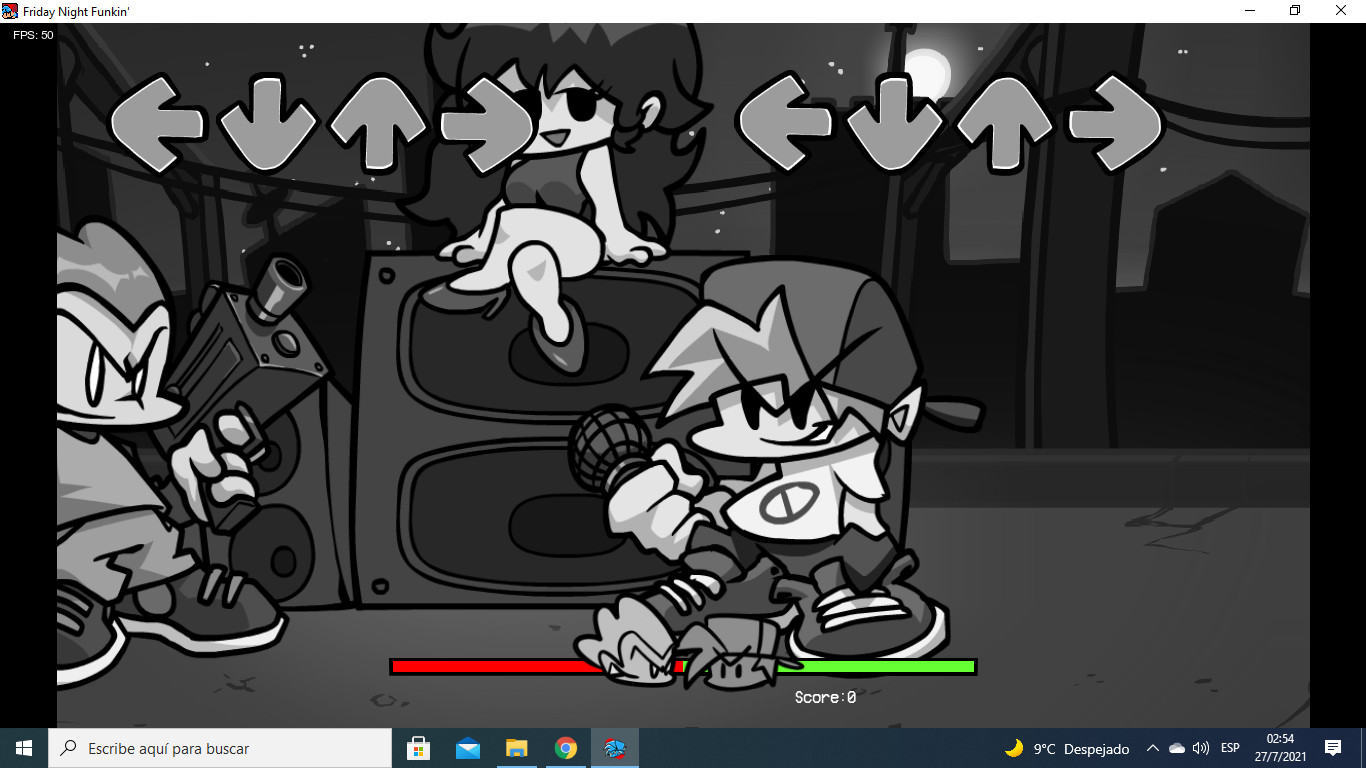This screenshot has width=1366, height=768.
Task: Click the opponent's right arrow receptor
Action: coord(488,124)
